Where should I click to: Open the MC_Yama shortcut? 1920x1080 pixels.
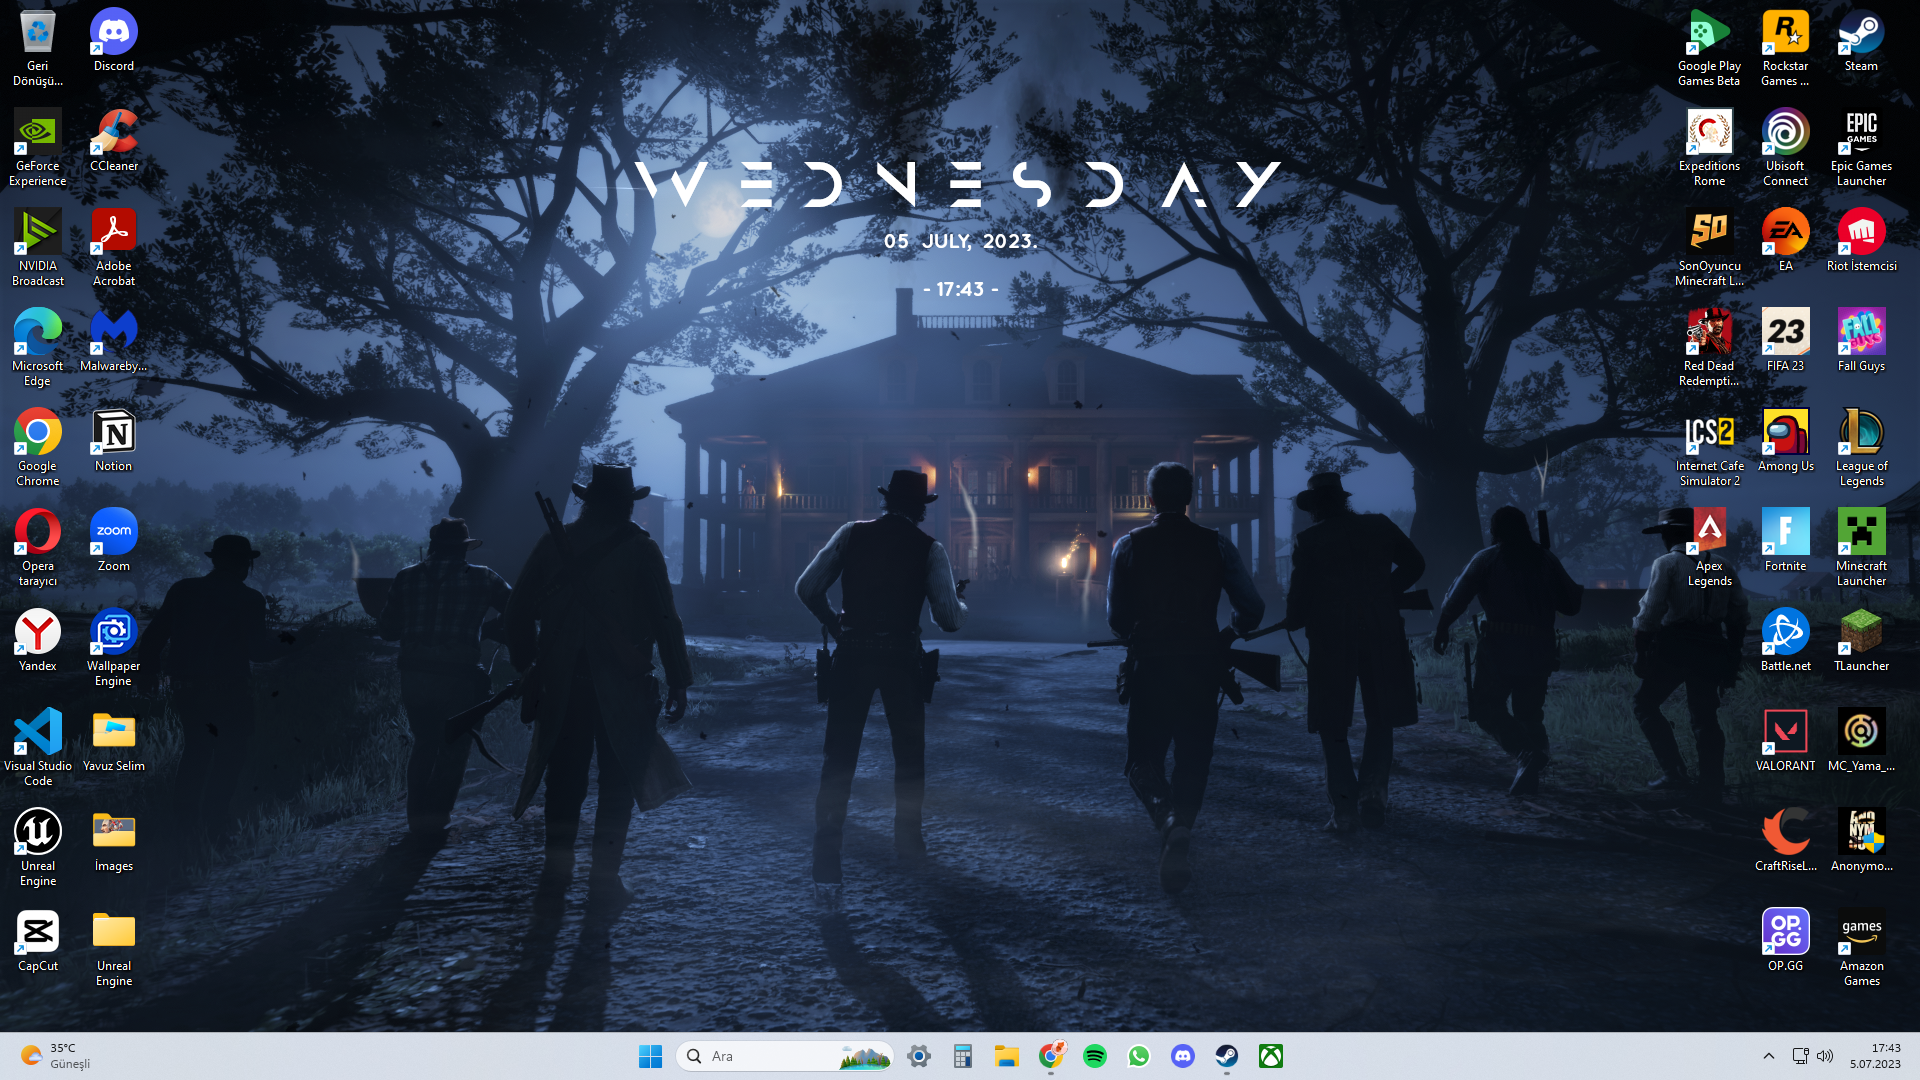[1861, 742]
